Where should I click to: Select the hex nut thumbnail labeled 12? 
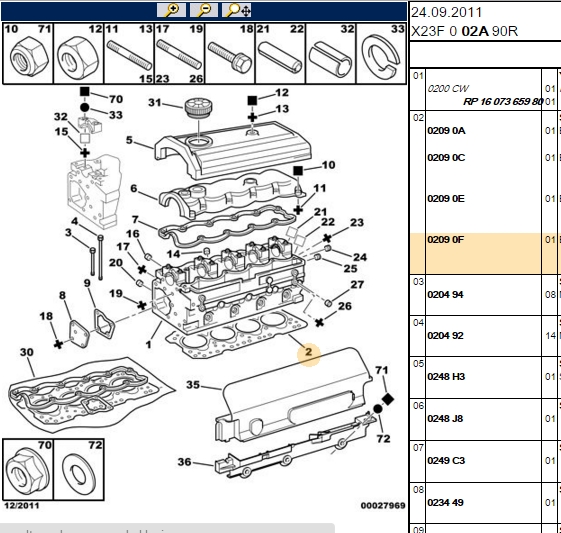79,53
